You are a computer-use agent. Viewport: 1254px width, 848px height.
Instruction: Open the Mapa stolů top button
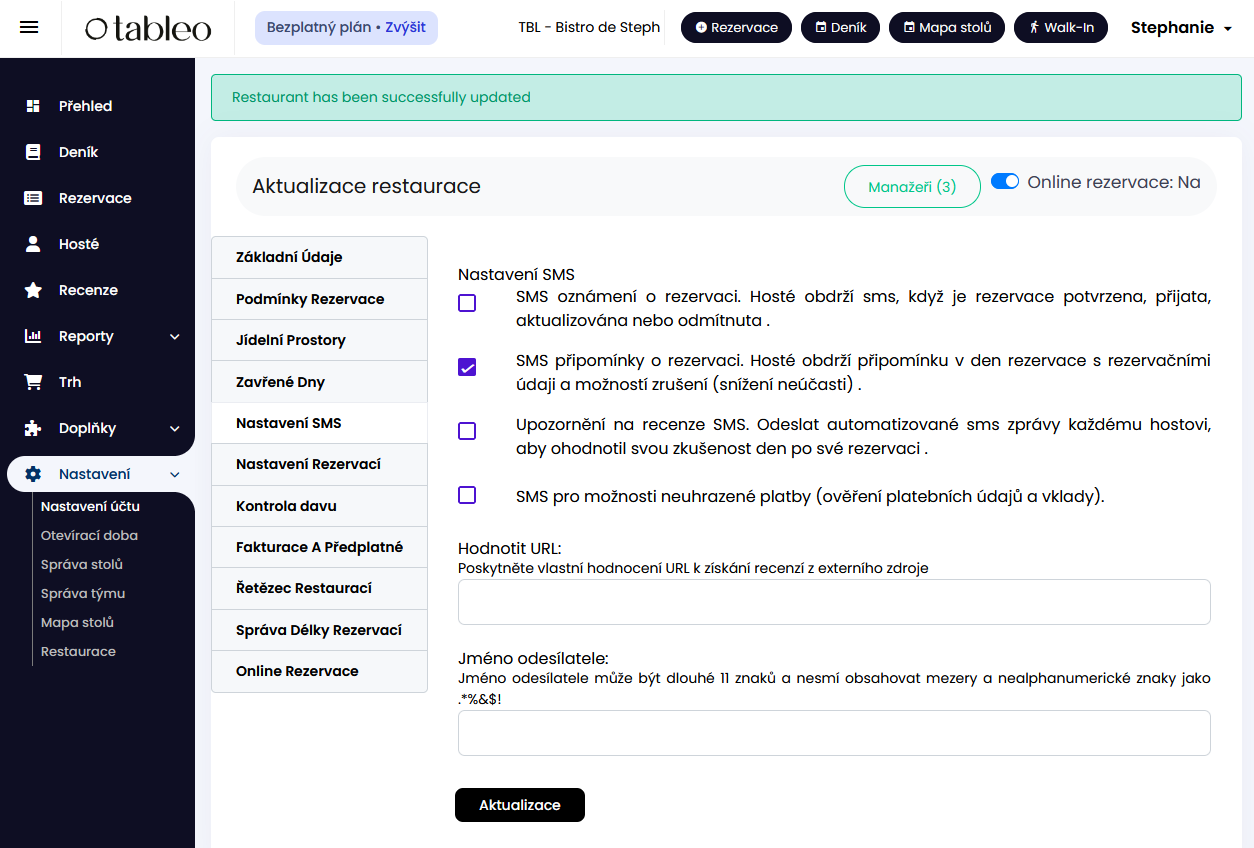coord(947,27)
